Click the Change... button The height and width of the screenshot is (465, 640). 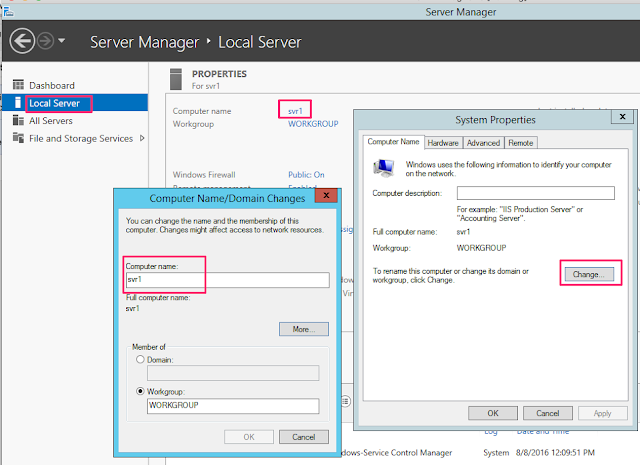pos(589,274)
